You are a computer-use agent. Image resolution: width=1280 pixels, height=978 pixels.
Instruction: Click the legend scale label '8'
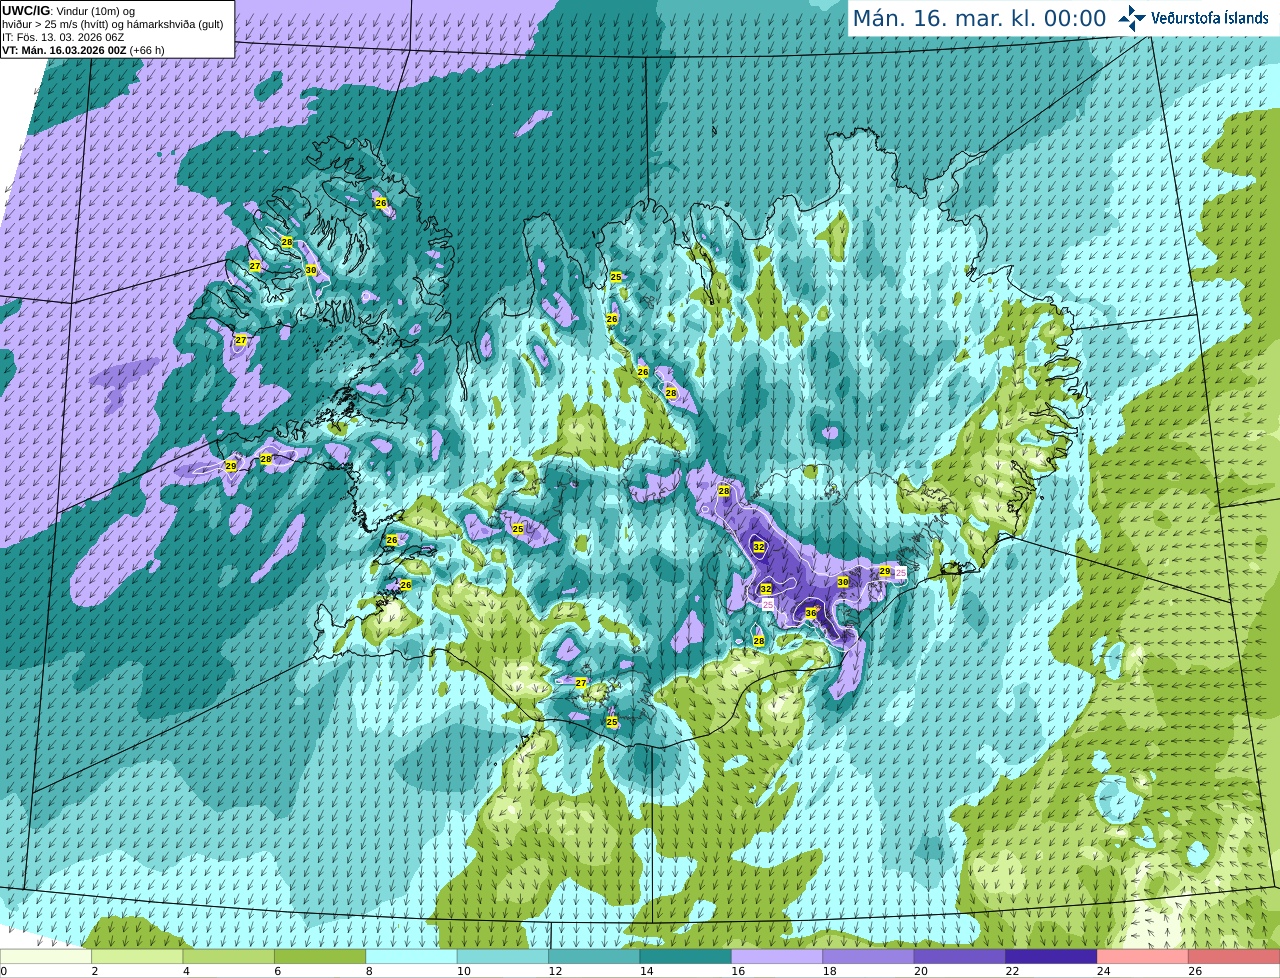[x=369, y=971]
